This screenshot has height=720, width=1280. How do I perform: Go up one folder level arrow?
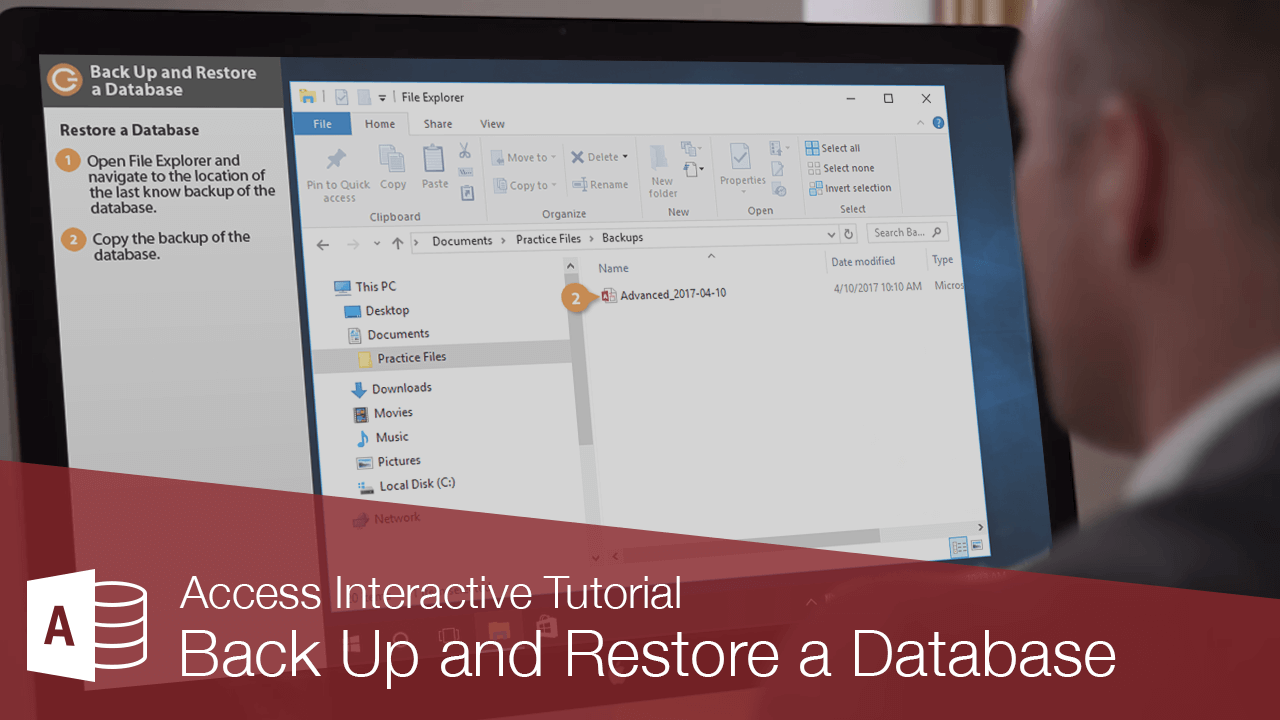click(x=398, y=243)
